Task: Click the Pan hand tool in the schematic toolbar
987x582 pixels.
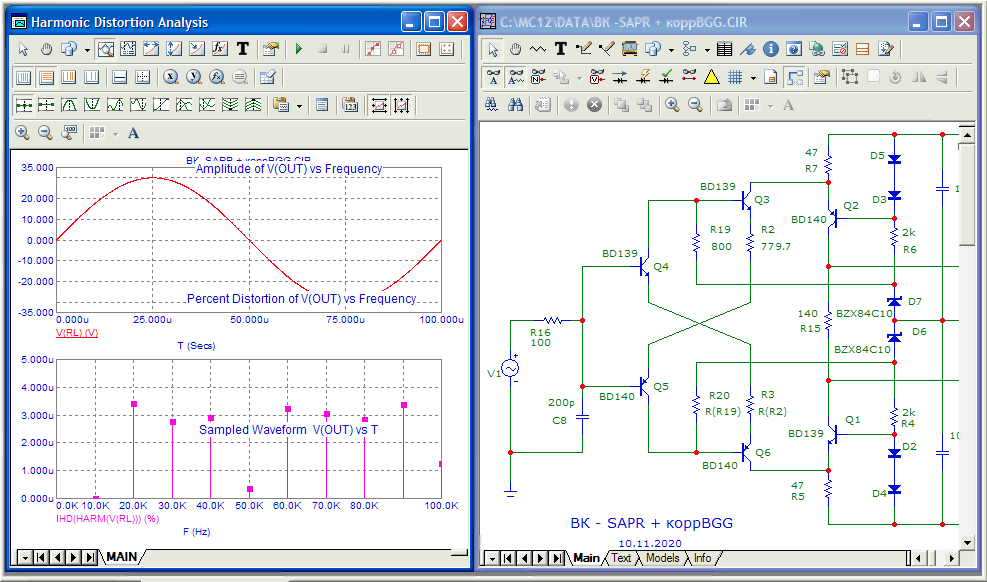Action: click(516, 48)
